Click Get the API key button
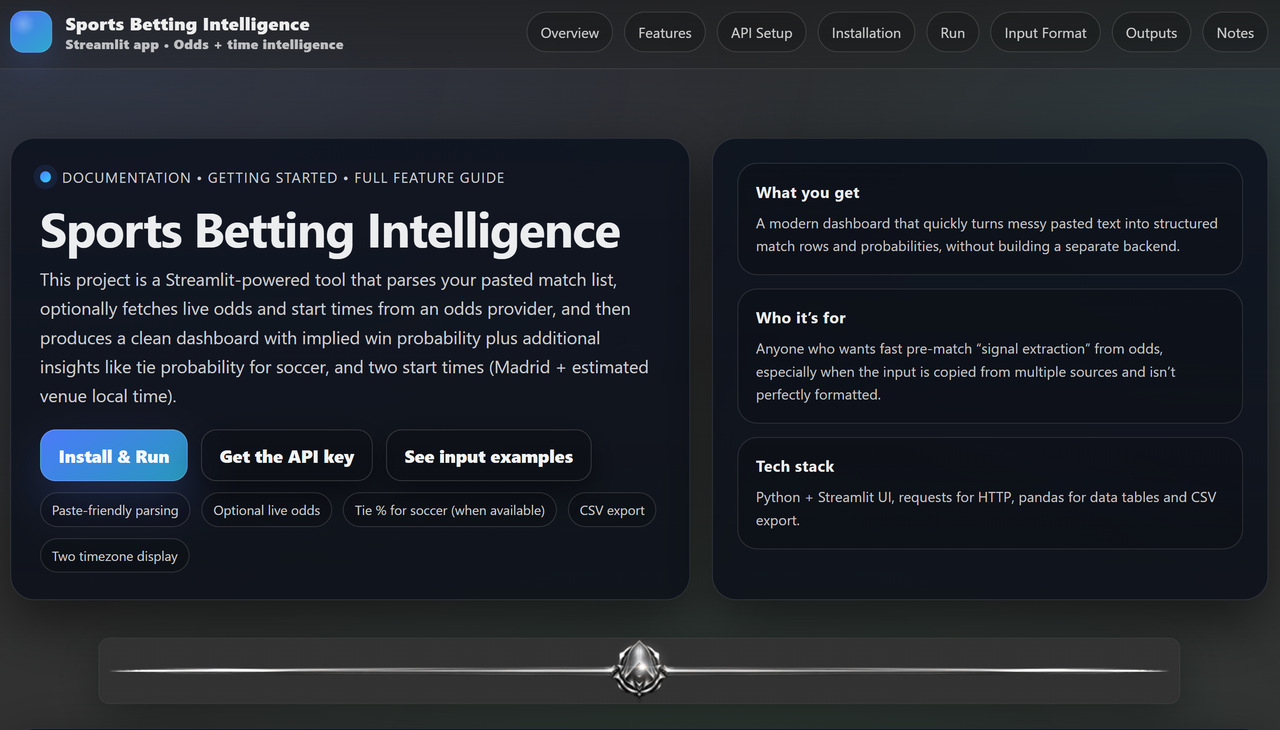 (287, 456)
